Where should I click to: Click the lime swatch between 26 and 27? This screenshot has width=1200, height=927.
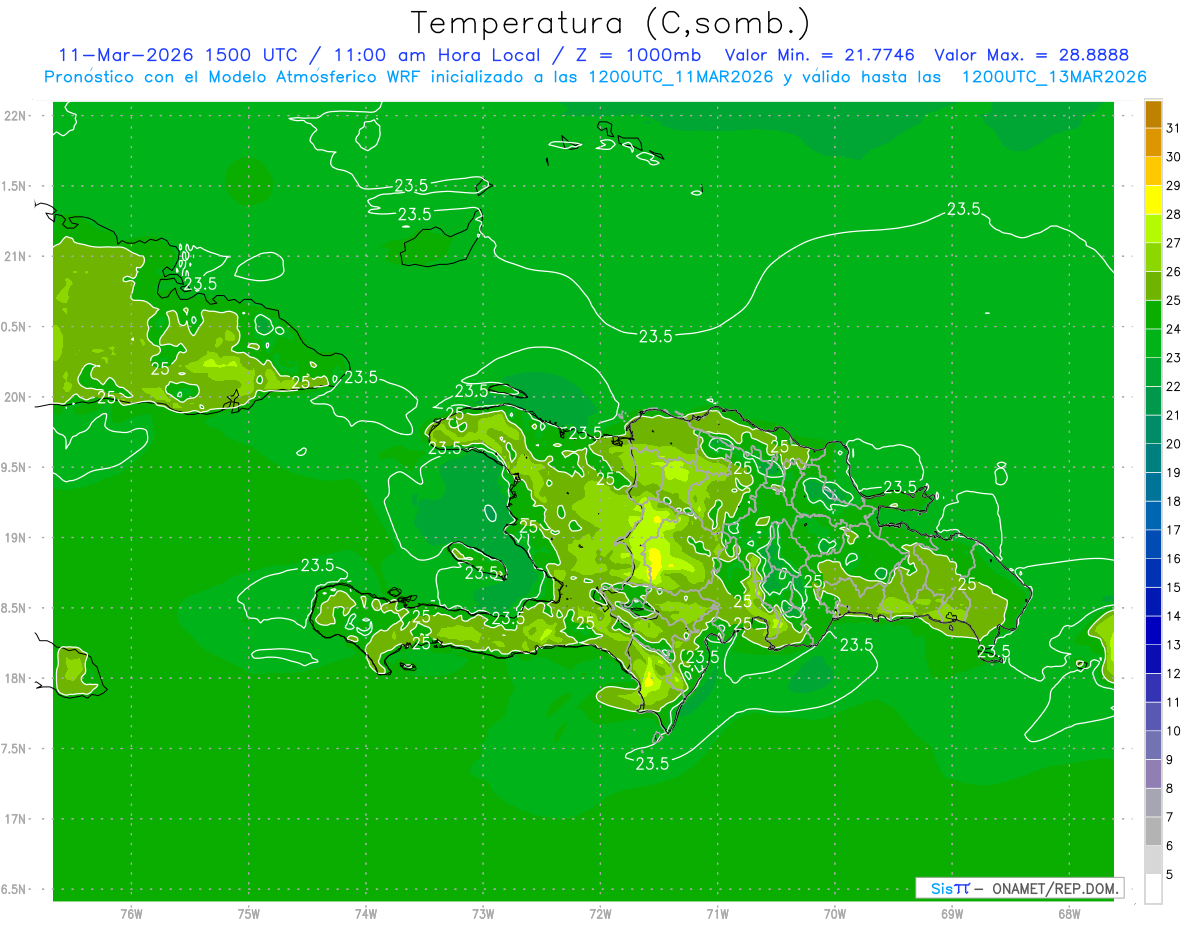pyautogui.click(x=1153, y=257)
